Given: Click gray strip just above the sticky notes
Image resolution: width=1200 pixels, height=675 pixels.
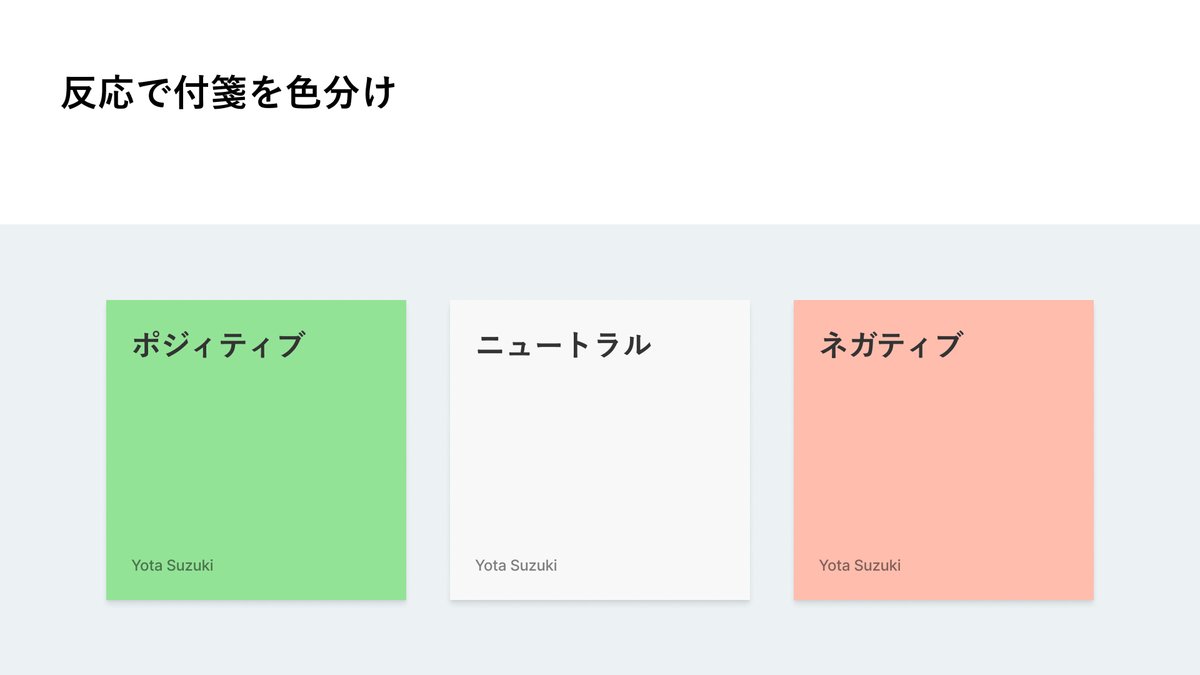Looking at the screenshot, I should coord(600,262).
